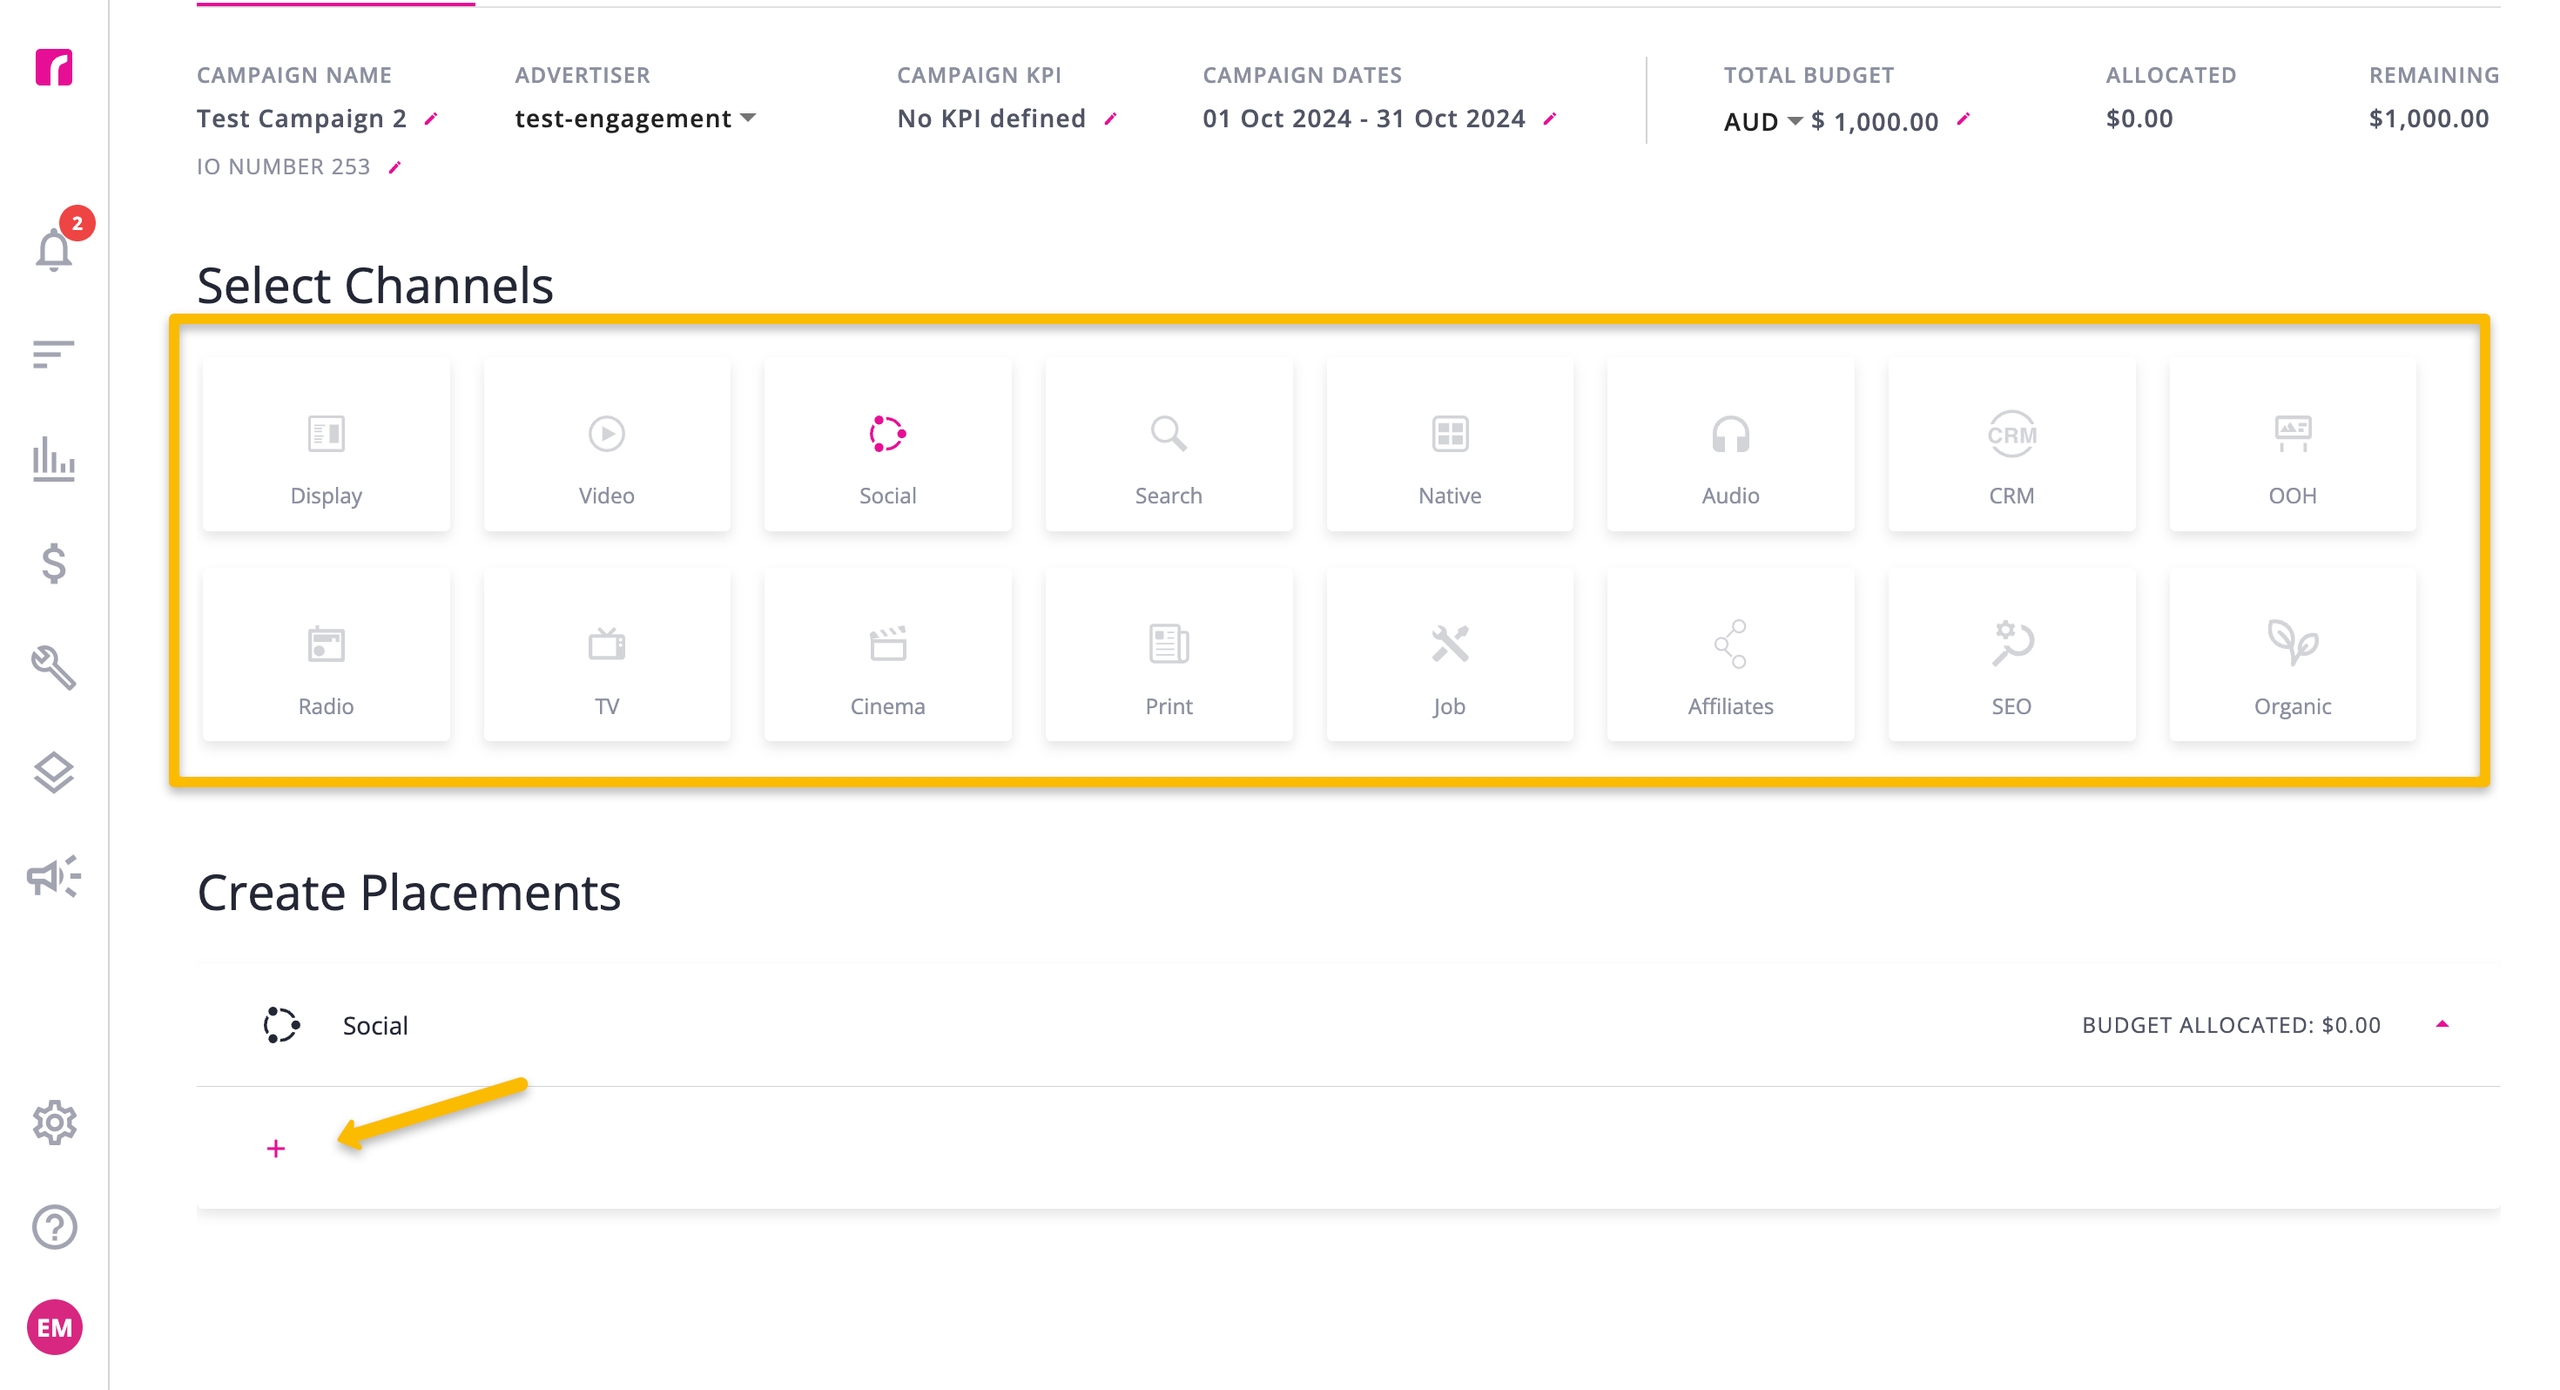Toggle the Social channel tile
The width and height of the screenshot is (2560, 1390).
887,446
